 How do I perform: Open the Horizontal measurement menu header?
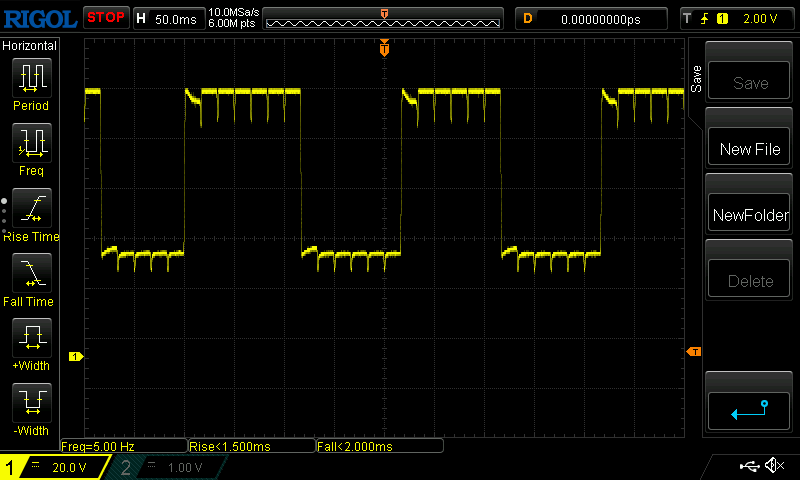coord(30,46)
